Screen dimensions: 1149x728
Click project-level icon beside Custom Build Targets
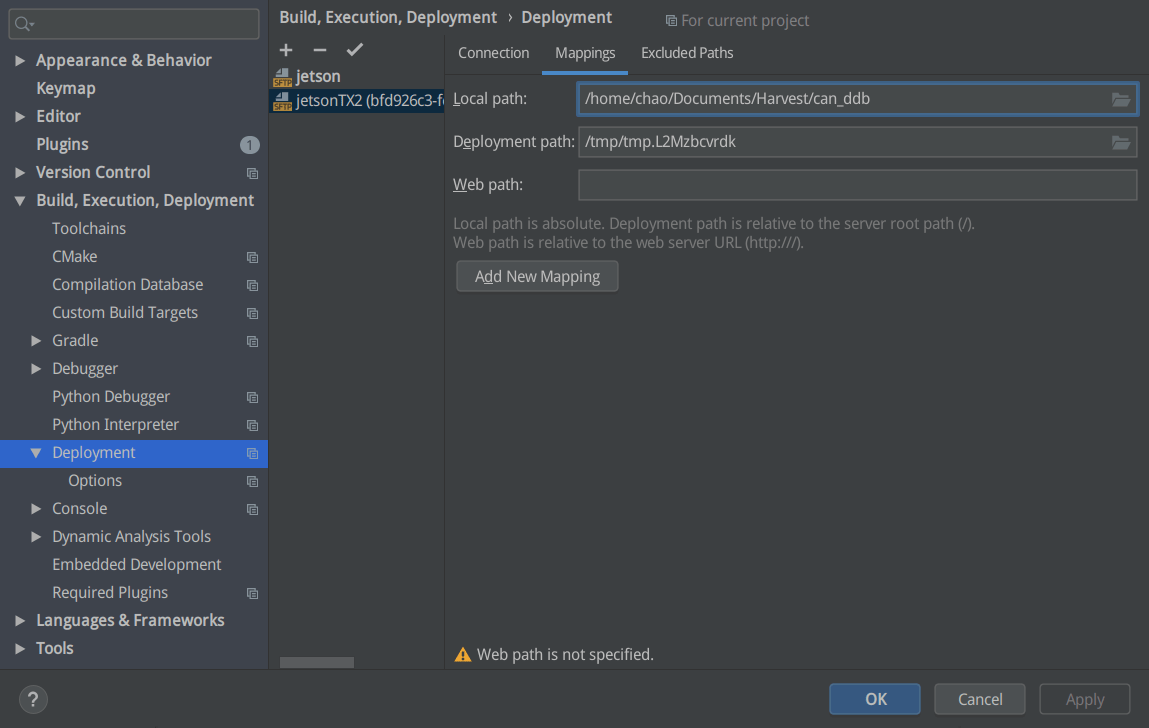click(x=252, y=313)
